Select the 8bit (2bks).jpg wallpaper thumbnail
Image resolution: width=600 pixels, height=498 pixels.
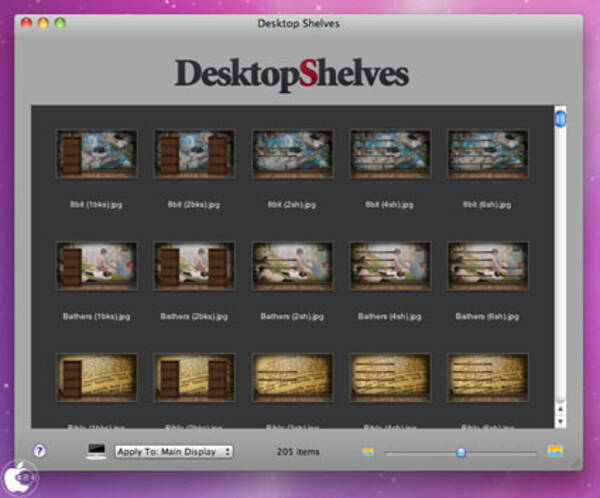coord(194,153)
